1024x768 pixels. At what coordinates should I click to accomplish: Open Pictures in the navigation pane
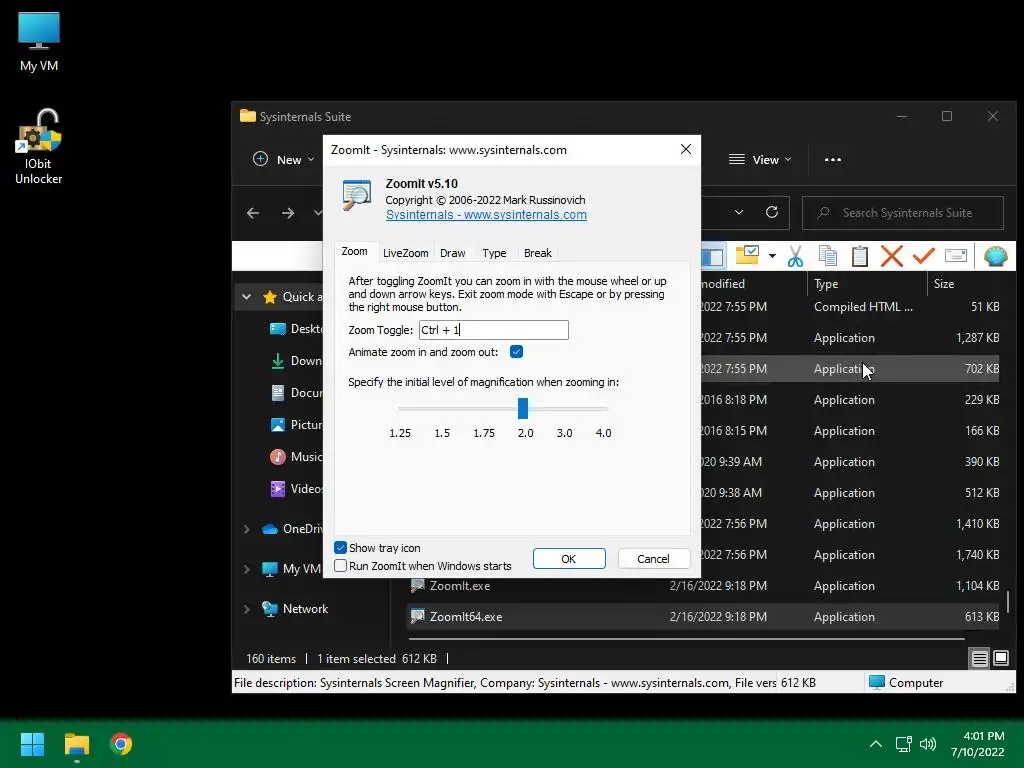(296, 424)
